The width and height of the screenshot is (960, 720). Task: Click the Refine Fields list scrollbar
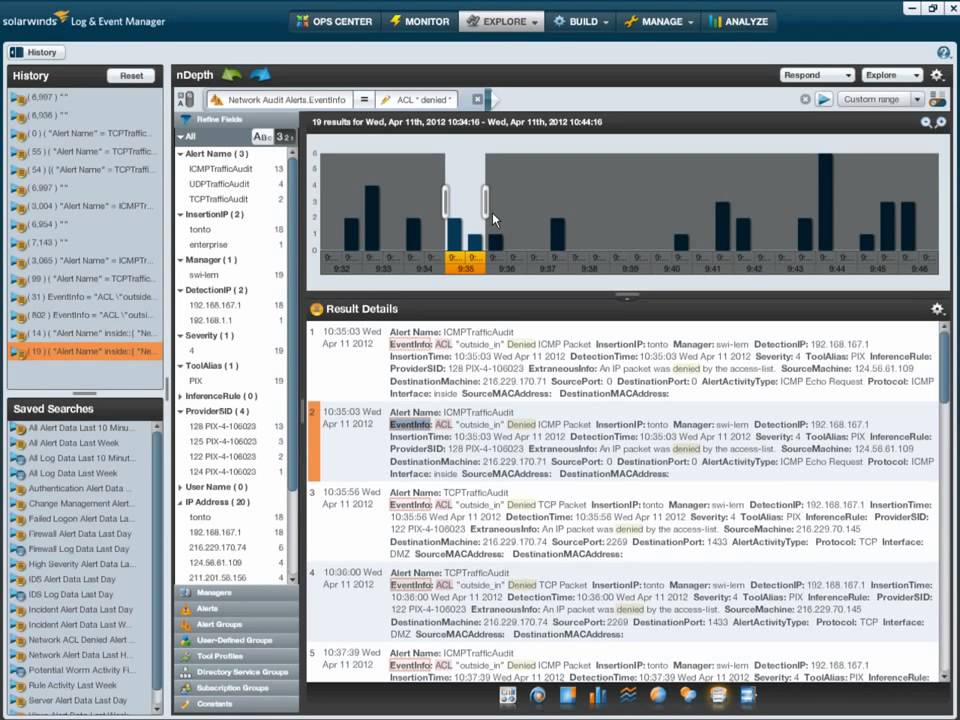point(292,324)
